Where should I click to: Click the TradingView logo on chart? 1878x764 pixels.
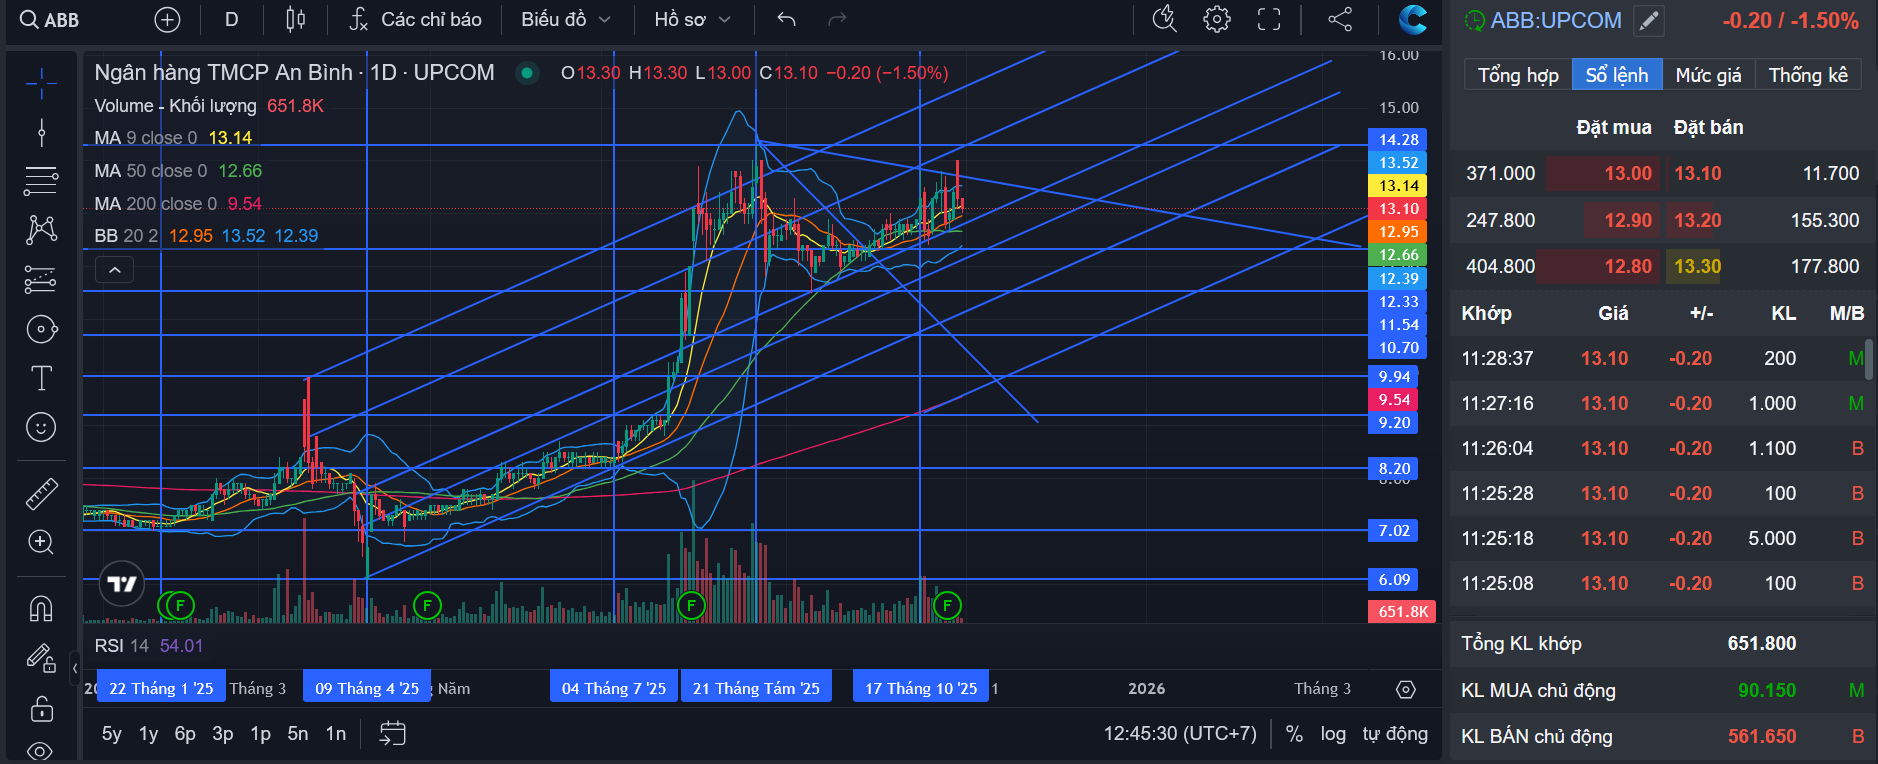(122, 584)
